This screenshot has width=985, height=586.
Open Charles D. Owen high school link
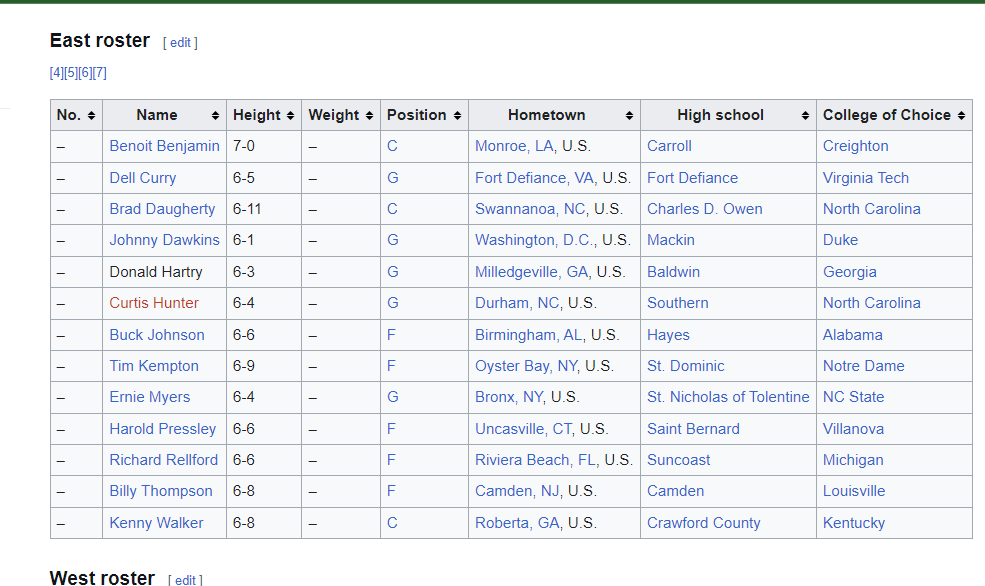[705, 209]
